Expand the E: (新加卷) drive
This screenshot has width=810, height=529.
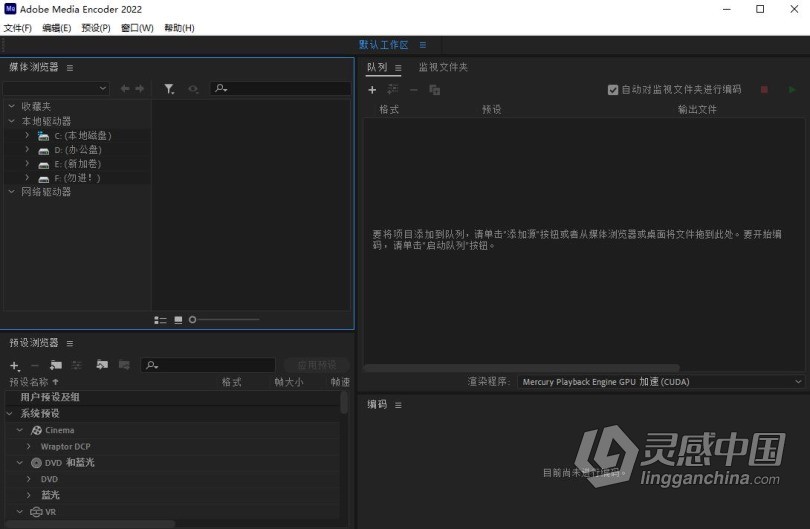pyautogui.click(x=27, y=163)
